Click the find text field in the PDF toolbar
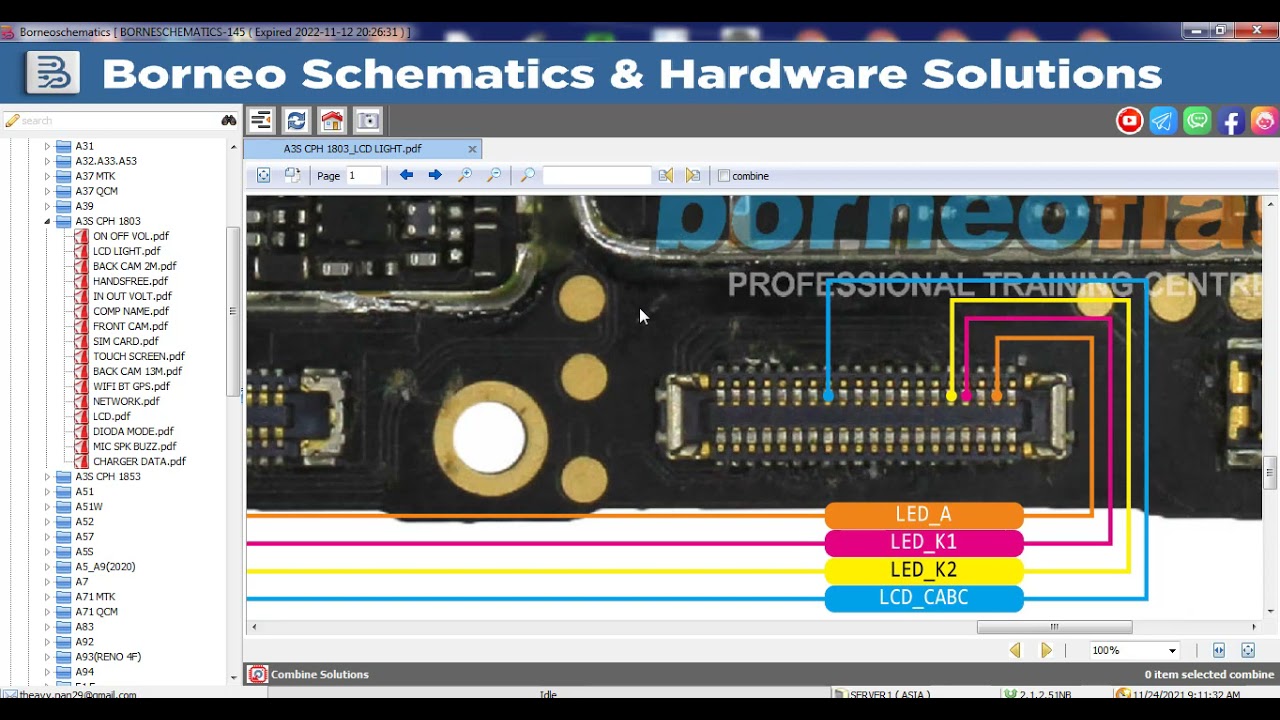Image resolution: width=1280 pixels, height=720 pixels. [x=597, y=176]
